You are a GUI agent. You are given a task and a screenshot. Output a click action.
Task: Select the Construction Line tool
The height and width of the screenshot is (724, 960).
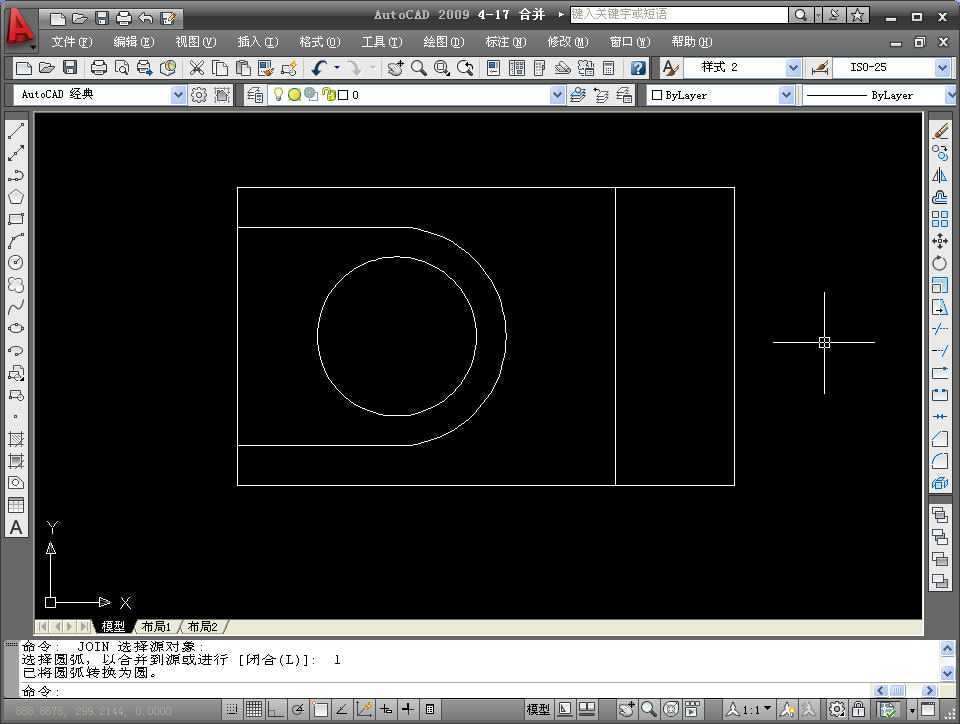(16, 153)
